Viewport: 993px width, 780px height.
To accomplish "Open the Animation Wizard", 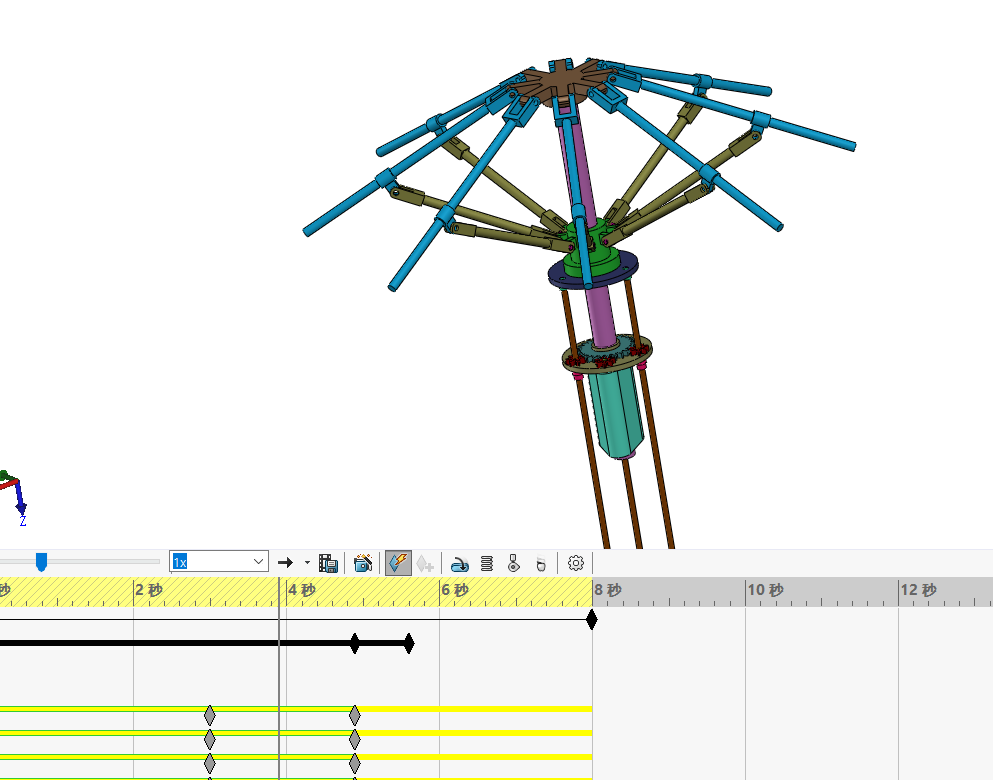I will pyautogui.click(x=363, y=563).
